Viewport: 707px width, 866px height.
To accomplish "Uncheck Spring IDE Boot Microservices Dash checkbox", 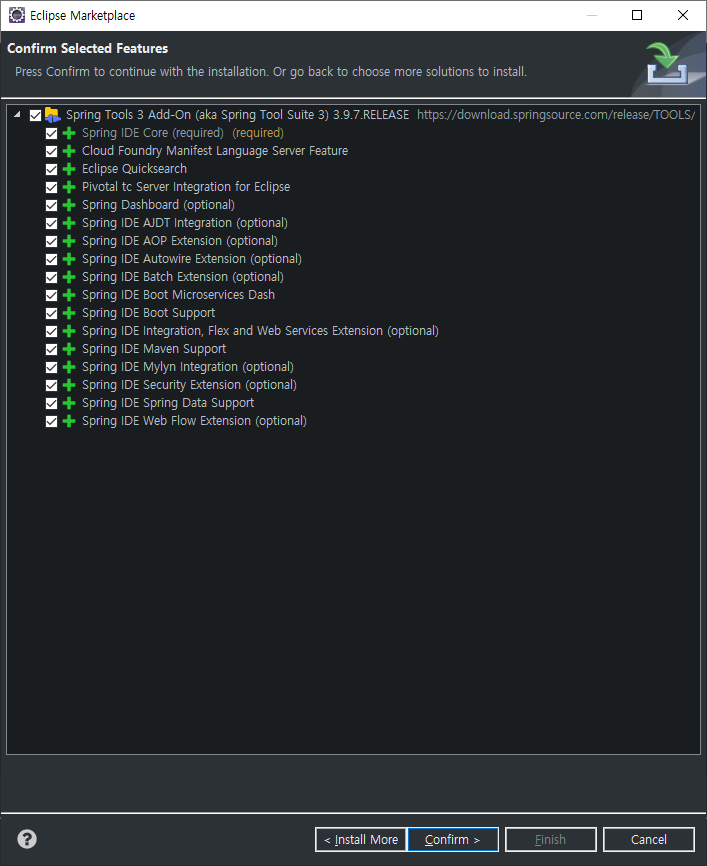I will (x=51, y=295).
